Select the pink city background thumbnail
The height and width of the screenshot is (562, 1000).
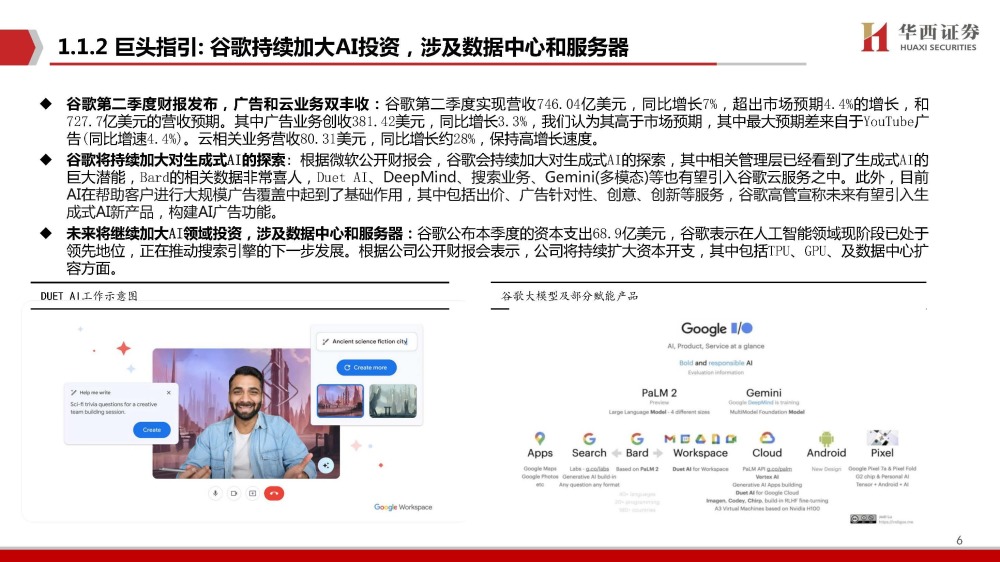coord(340,401)
